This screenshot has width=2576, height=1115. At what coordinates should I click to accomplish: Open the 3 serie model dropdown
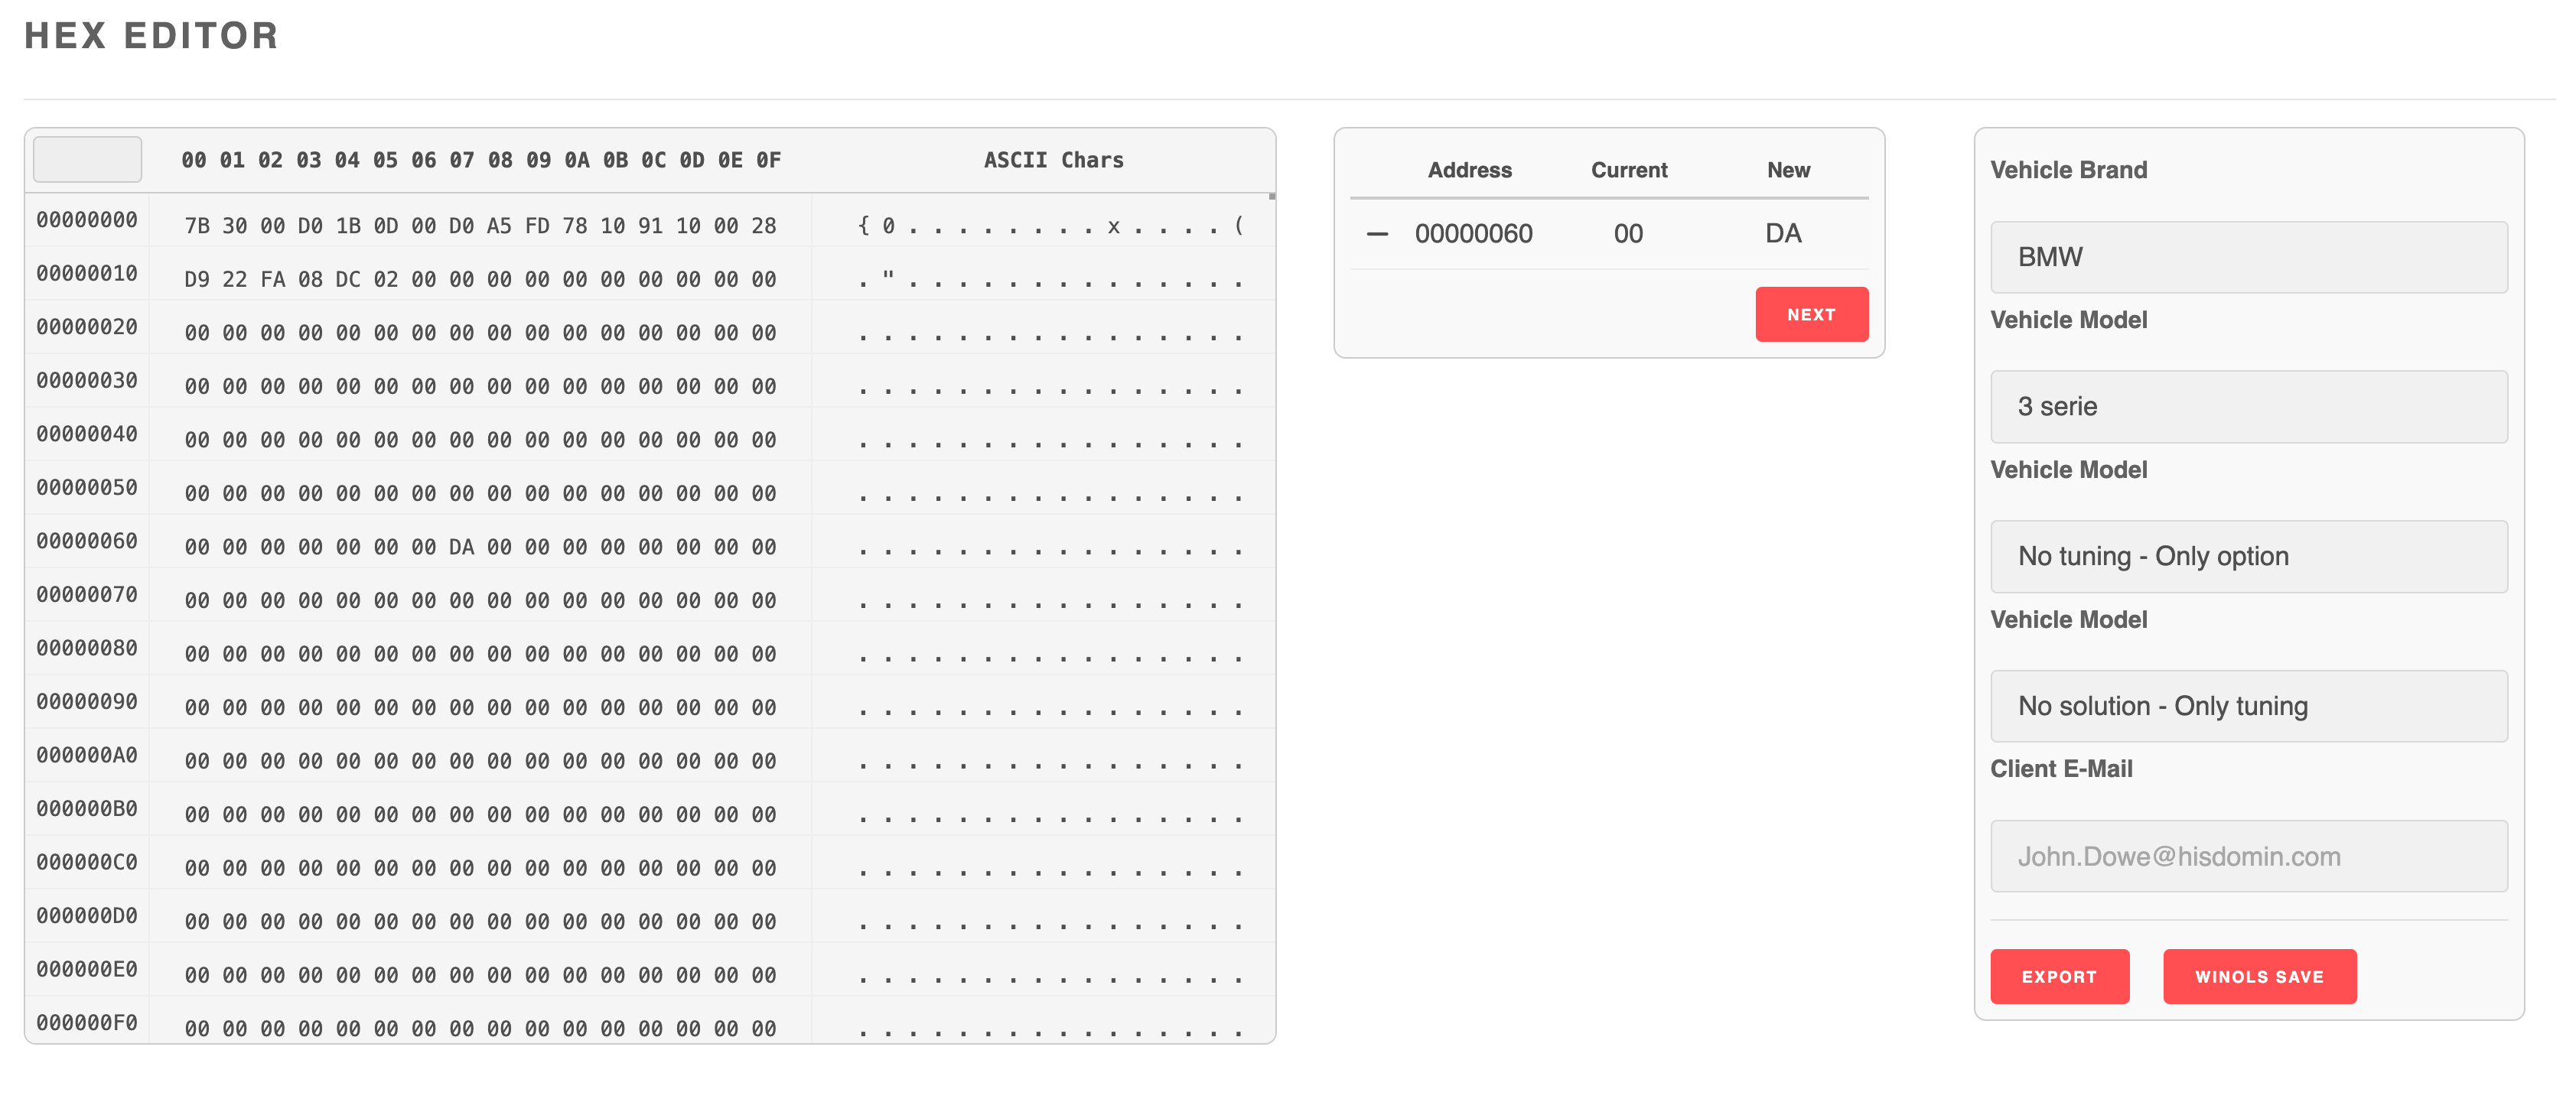coord(2248,406)
